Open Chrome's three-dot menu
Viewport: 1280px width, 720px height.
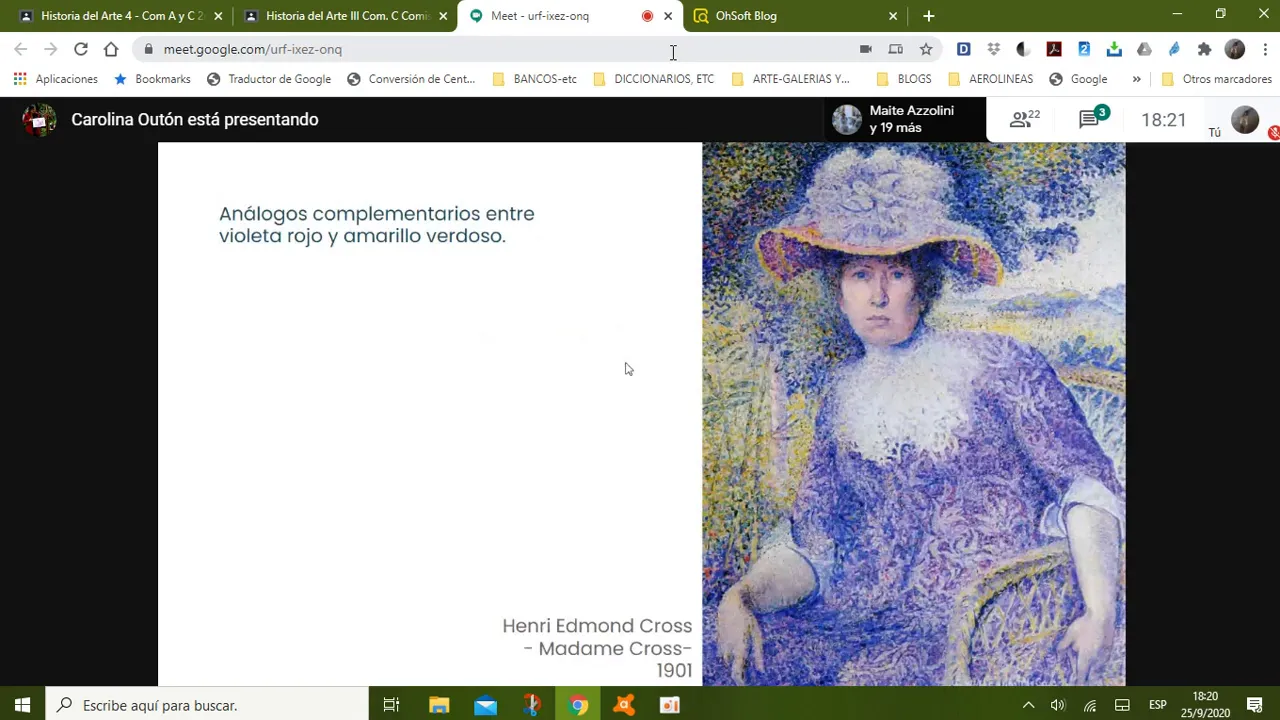pyautogui.click(x=1265, y=49)
